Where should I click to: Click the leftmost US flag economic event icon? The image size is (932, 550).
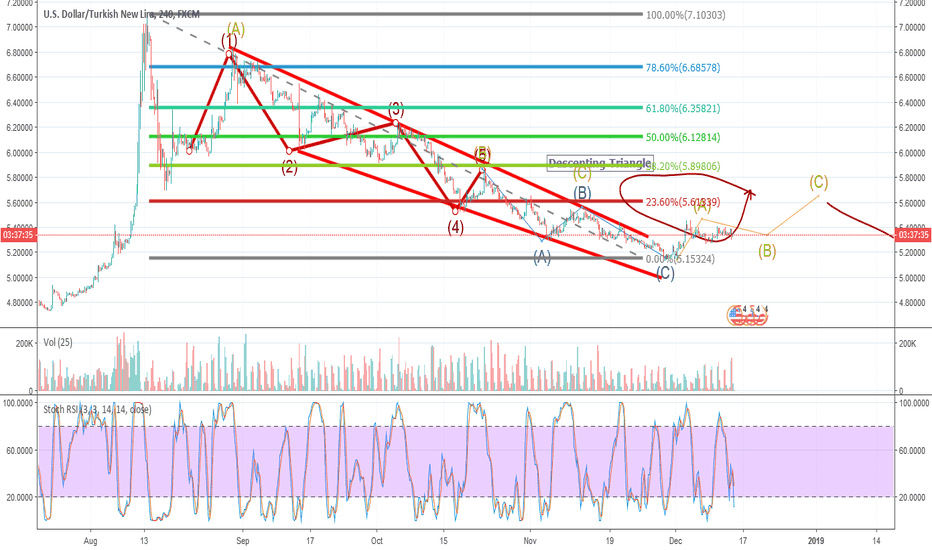[735, 316]
